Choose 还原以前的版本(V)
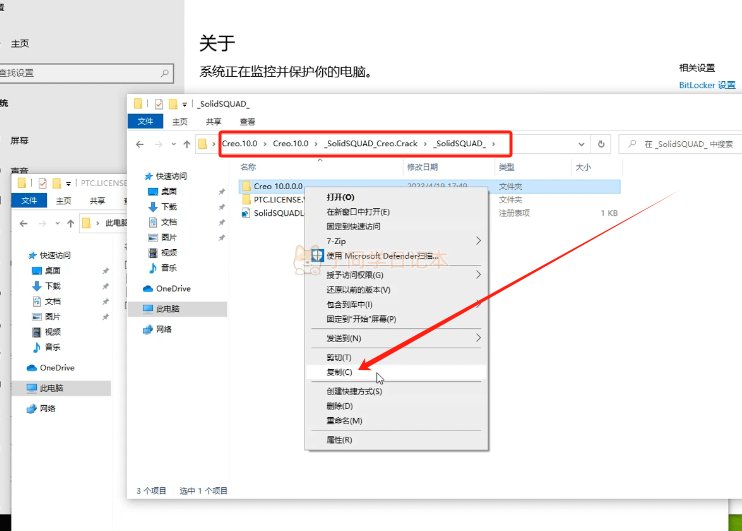The height and width of the screenshot is (531, 742). (397, 290)
